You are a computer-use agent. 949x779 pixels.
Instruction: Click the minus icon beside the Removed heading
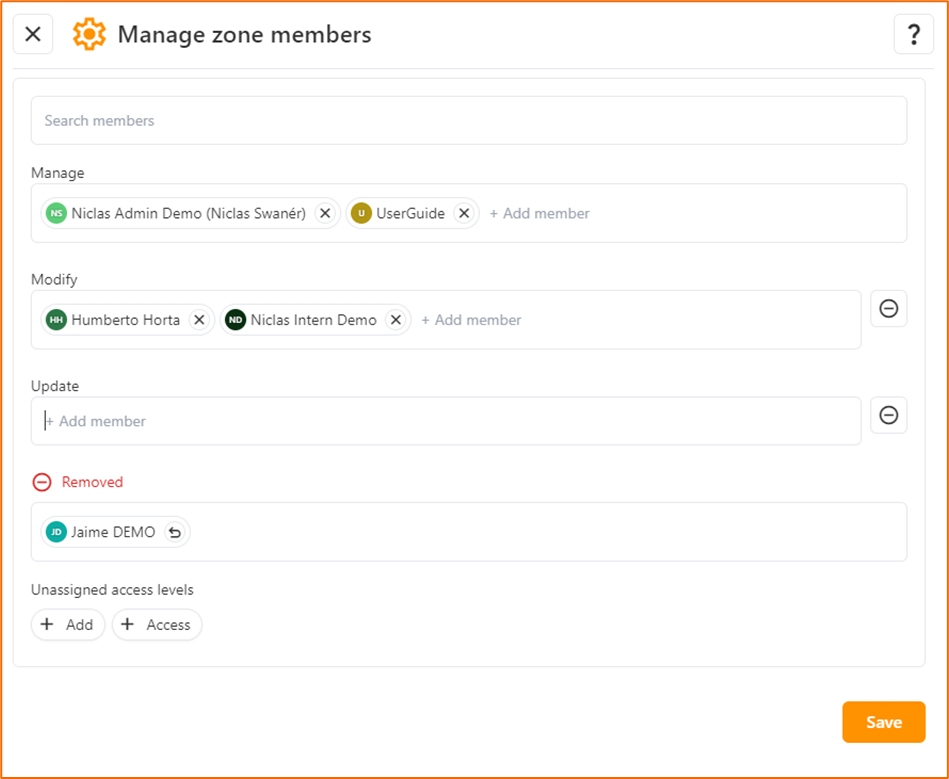tap(40, 482)
